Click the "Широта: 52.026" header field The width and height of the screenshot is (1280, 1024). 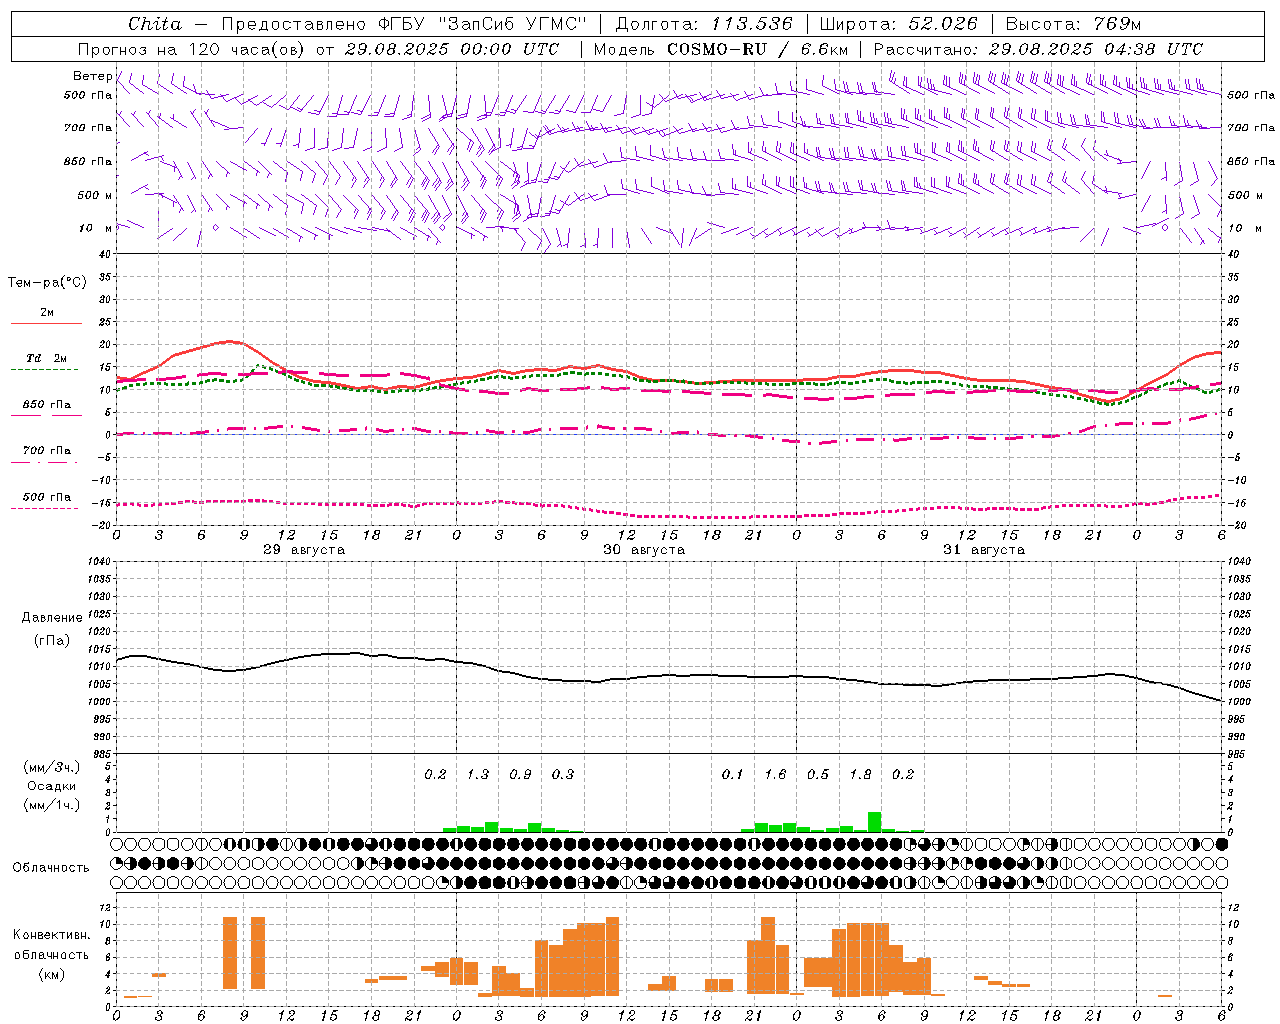coord(898,24)
